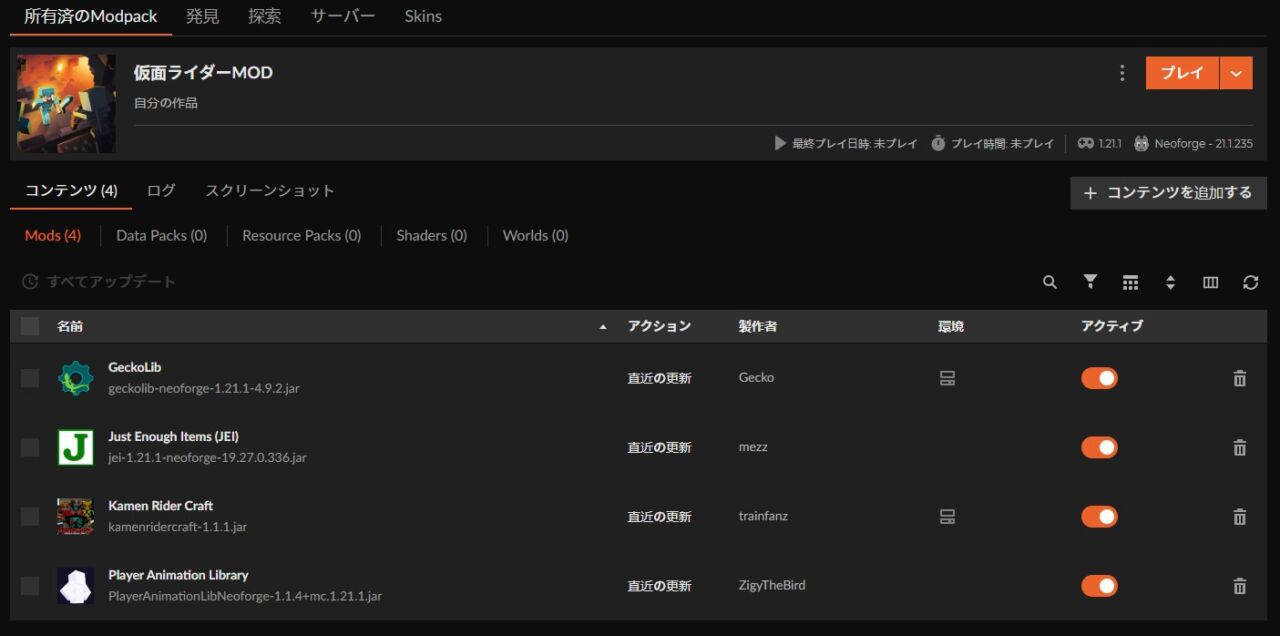Select the コンテンツ (4) tab
Screen dimensions: 1280x636
coord(71,190)
